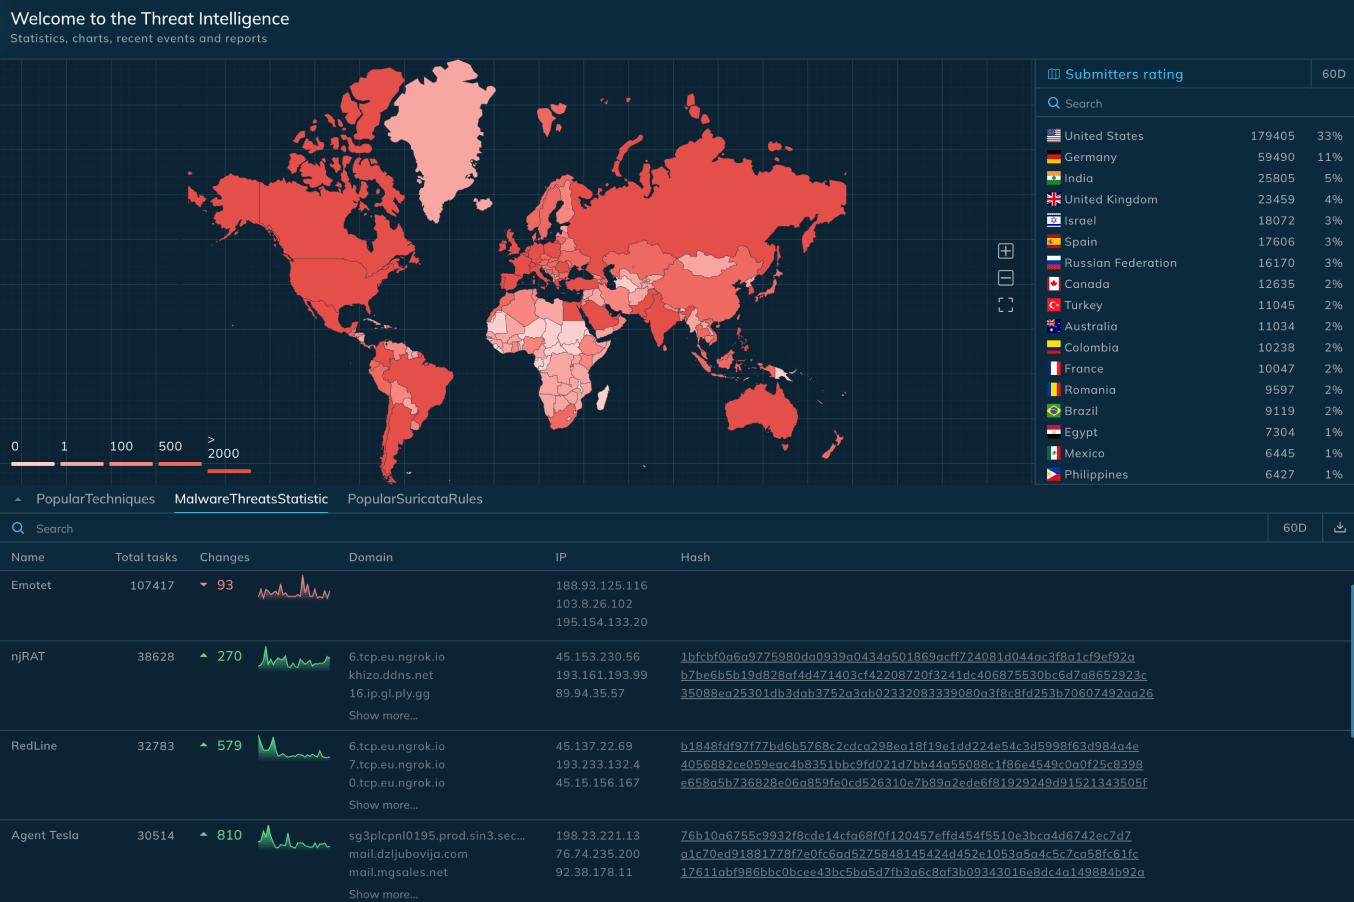Download the malware statistics table
The height and width of the screenshot is (902, 1354).
click(1339, 528)
